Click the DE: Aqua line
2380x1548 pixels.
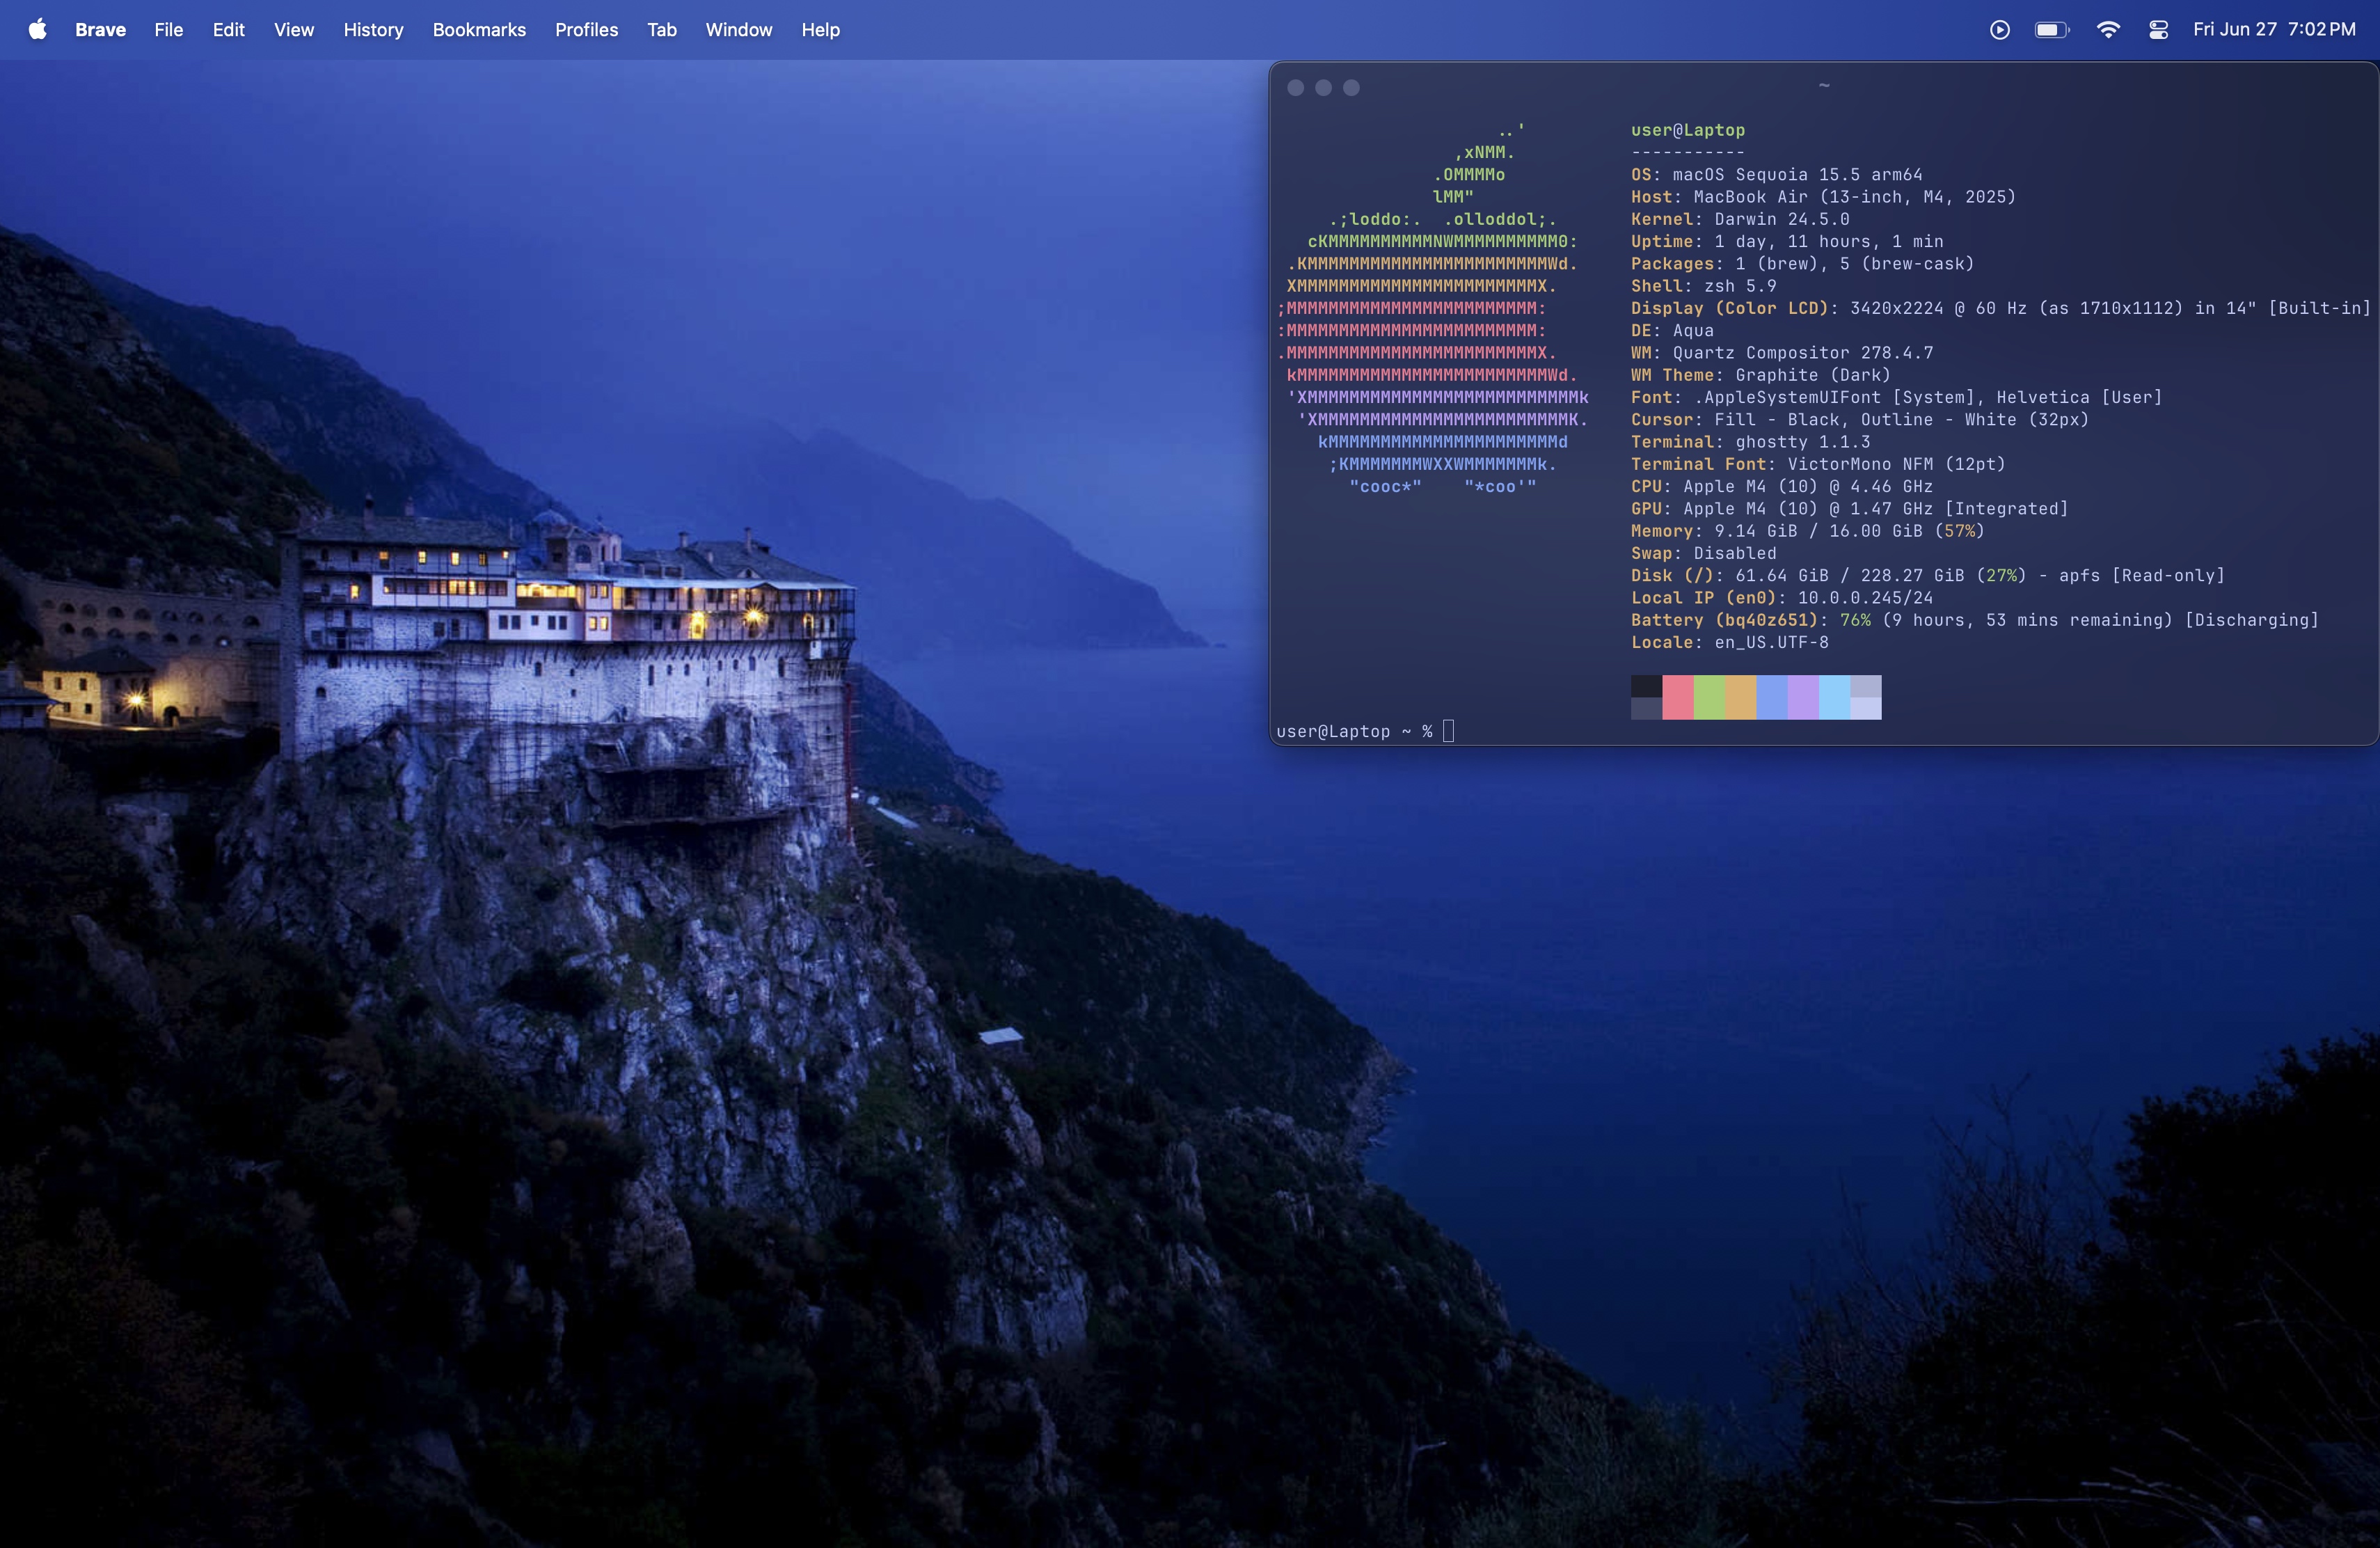point(1672,330)
